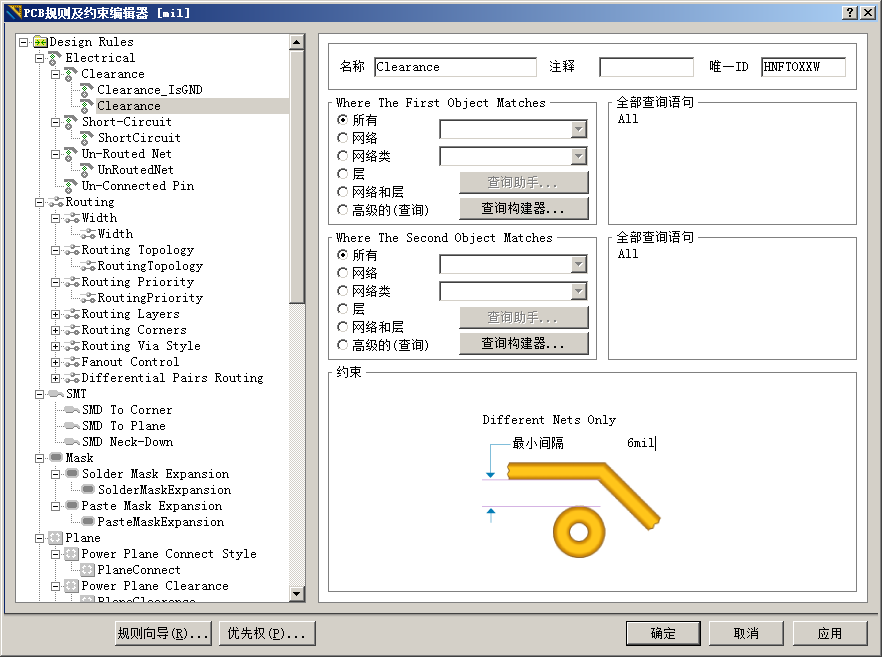Click the SMD To Plane icon
882x657 pixels.
click(71, 426)
